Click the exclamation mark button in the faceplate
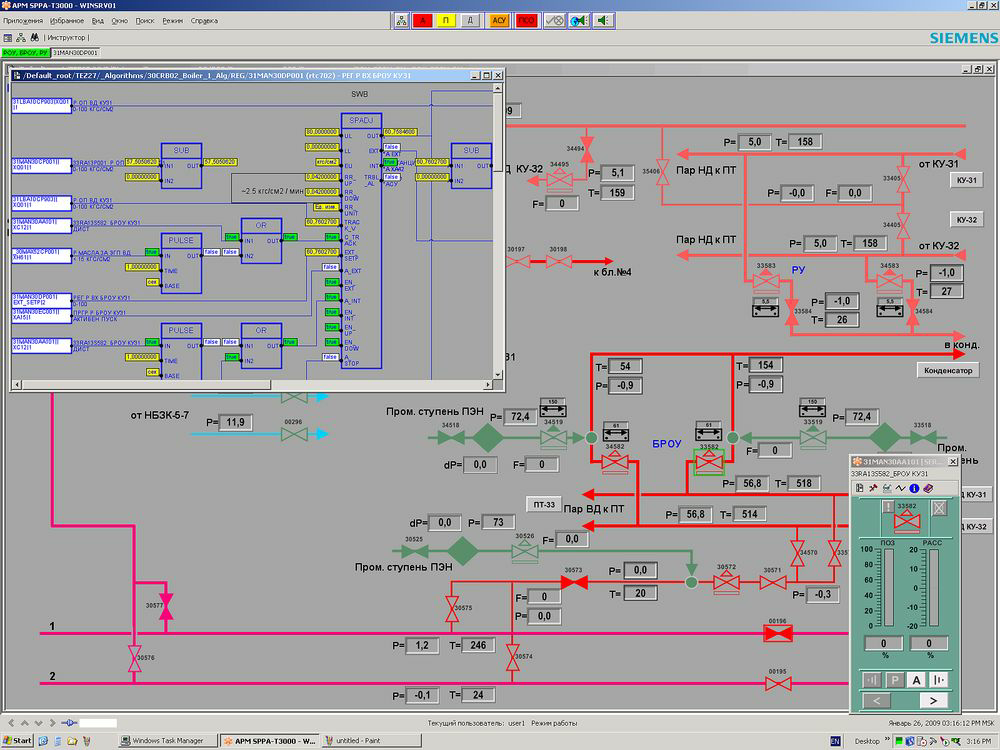The width and height of the screenshot is (1000, 750). point(888,507)
